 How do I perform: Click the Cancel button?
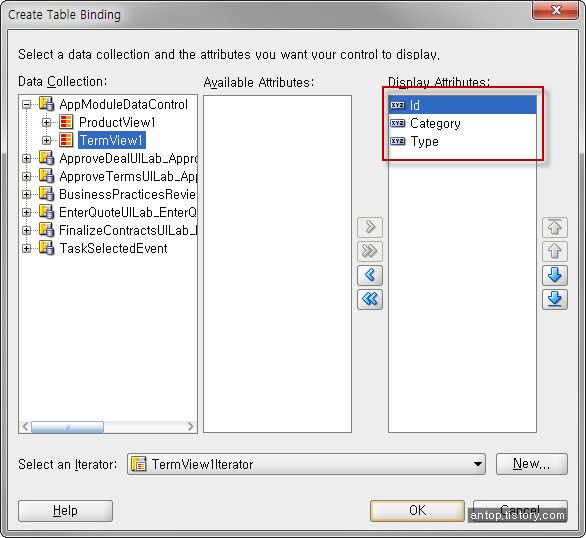[x=520, y=510]
